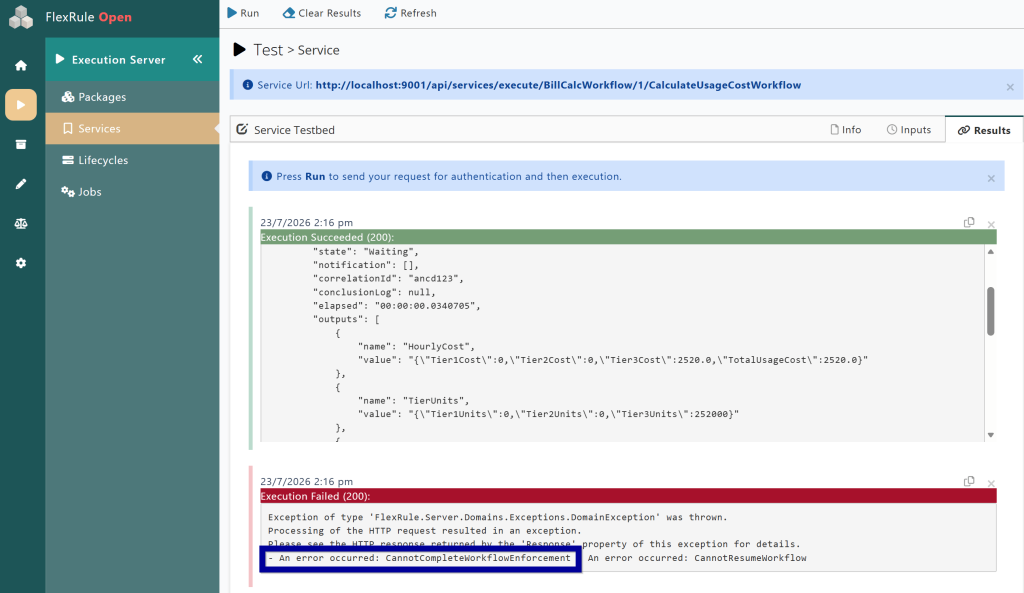Open the settings gear icon in rail
Screen dimensions: 1024x593
pyautogui.click(x=21, y=263)
